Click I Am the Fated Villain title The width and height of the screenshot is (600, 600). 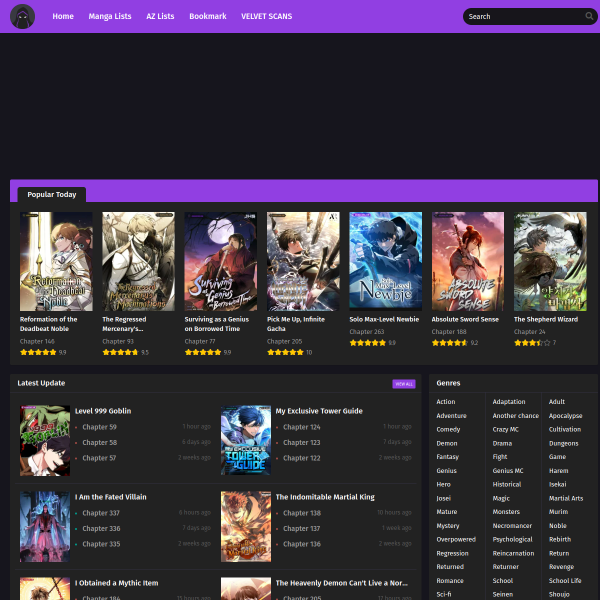[x=111, y=497]
